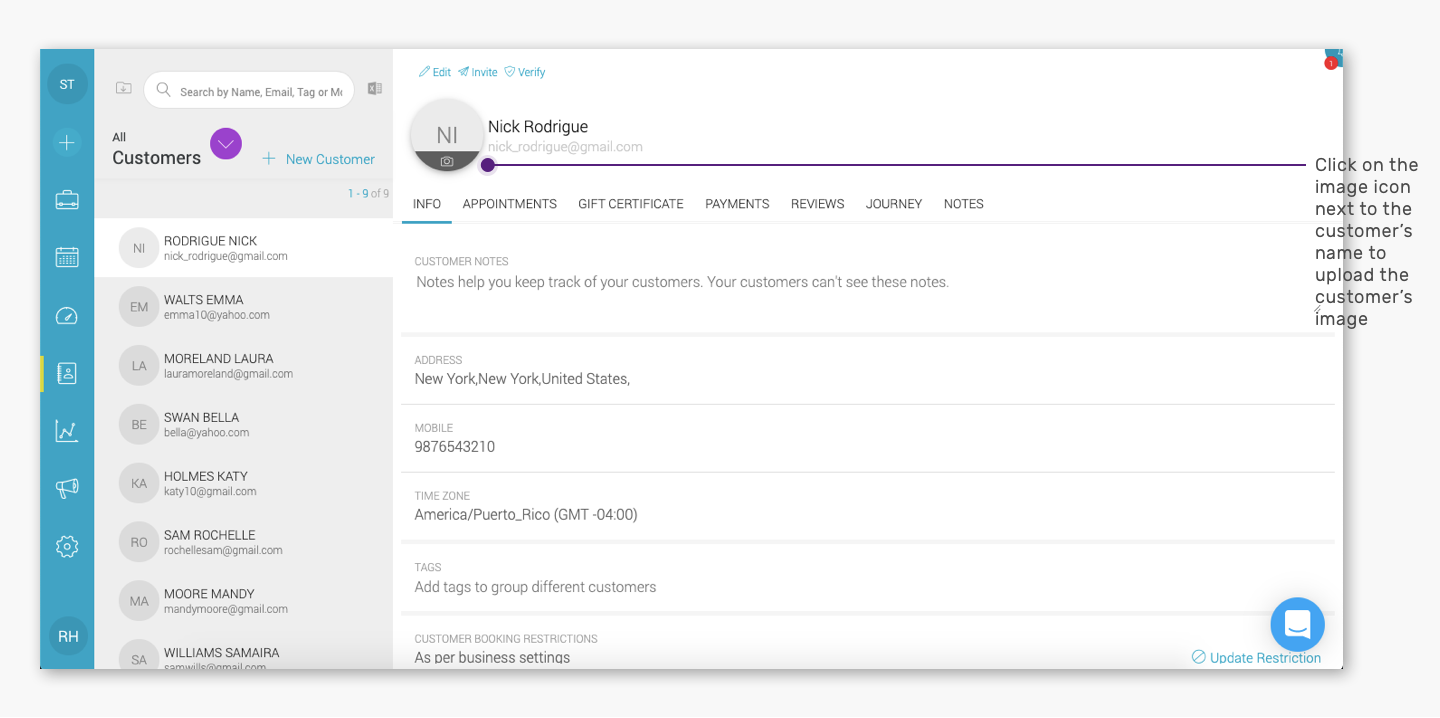Open the settings gear icon in sidebar
The image size is (1440, 718).
tap(67, 546)
